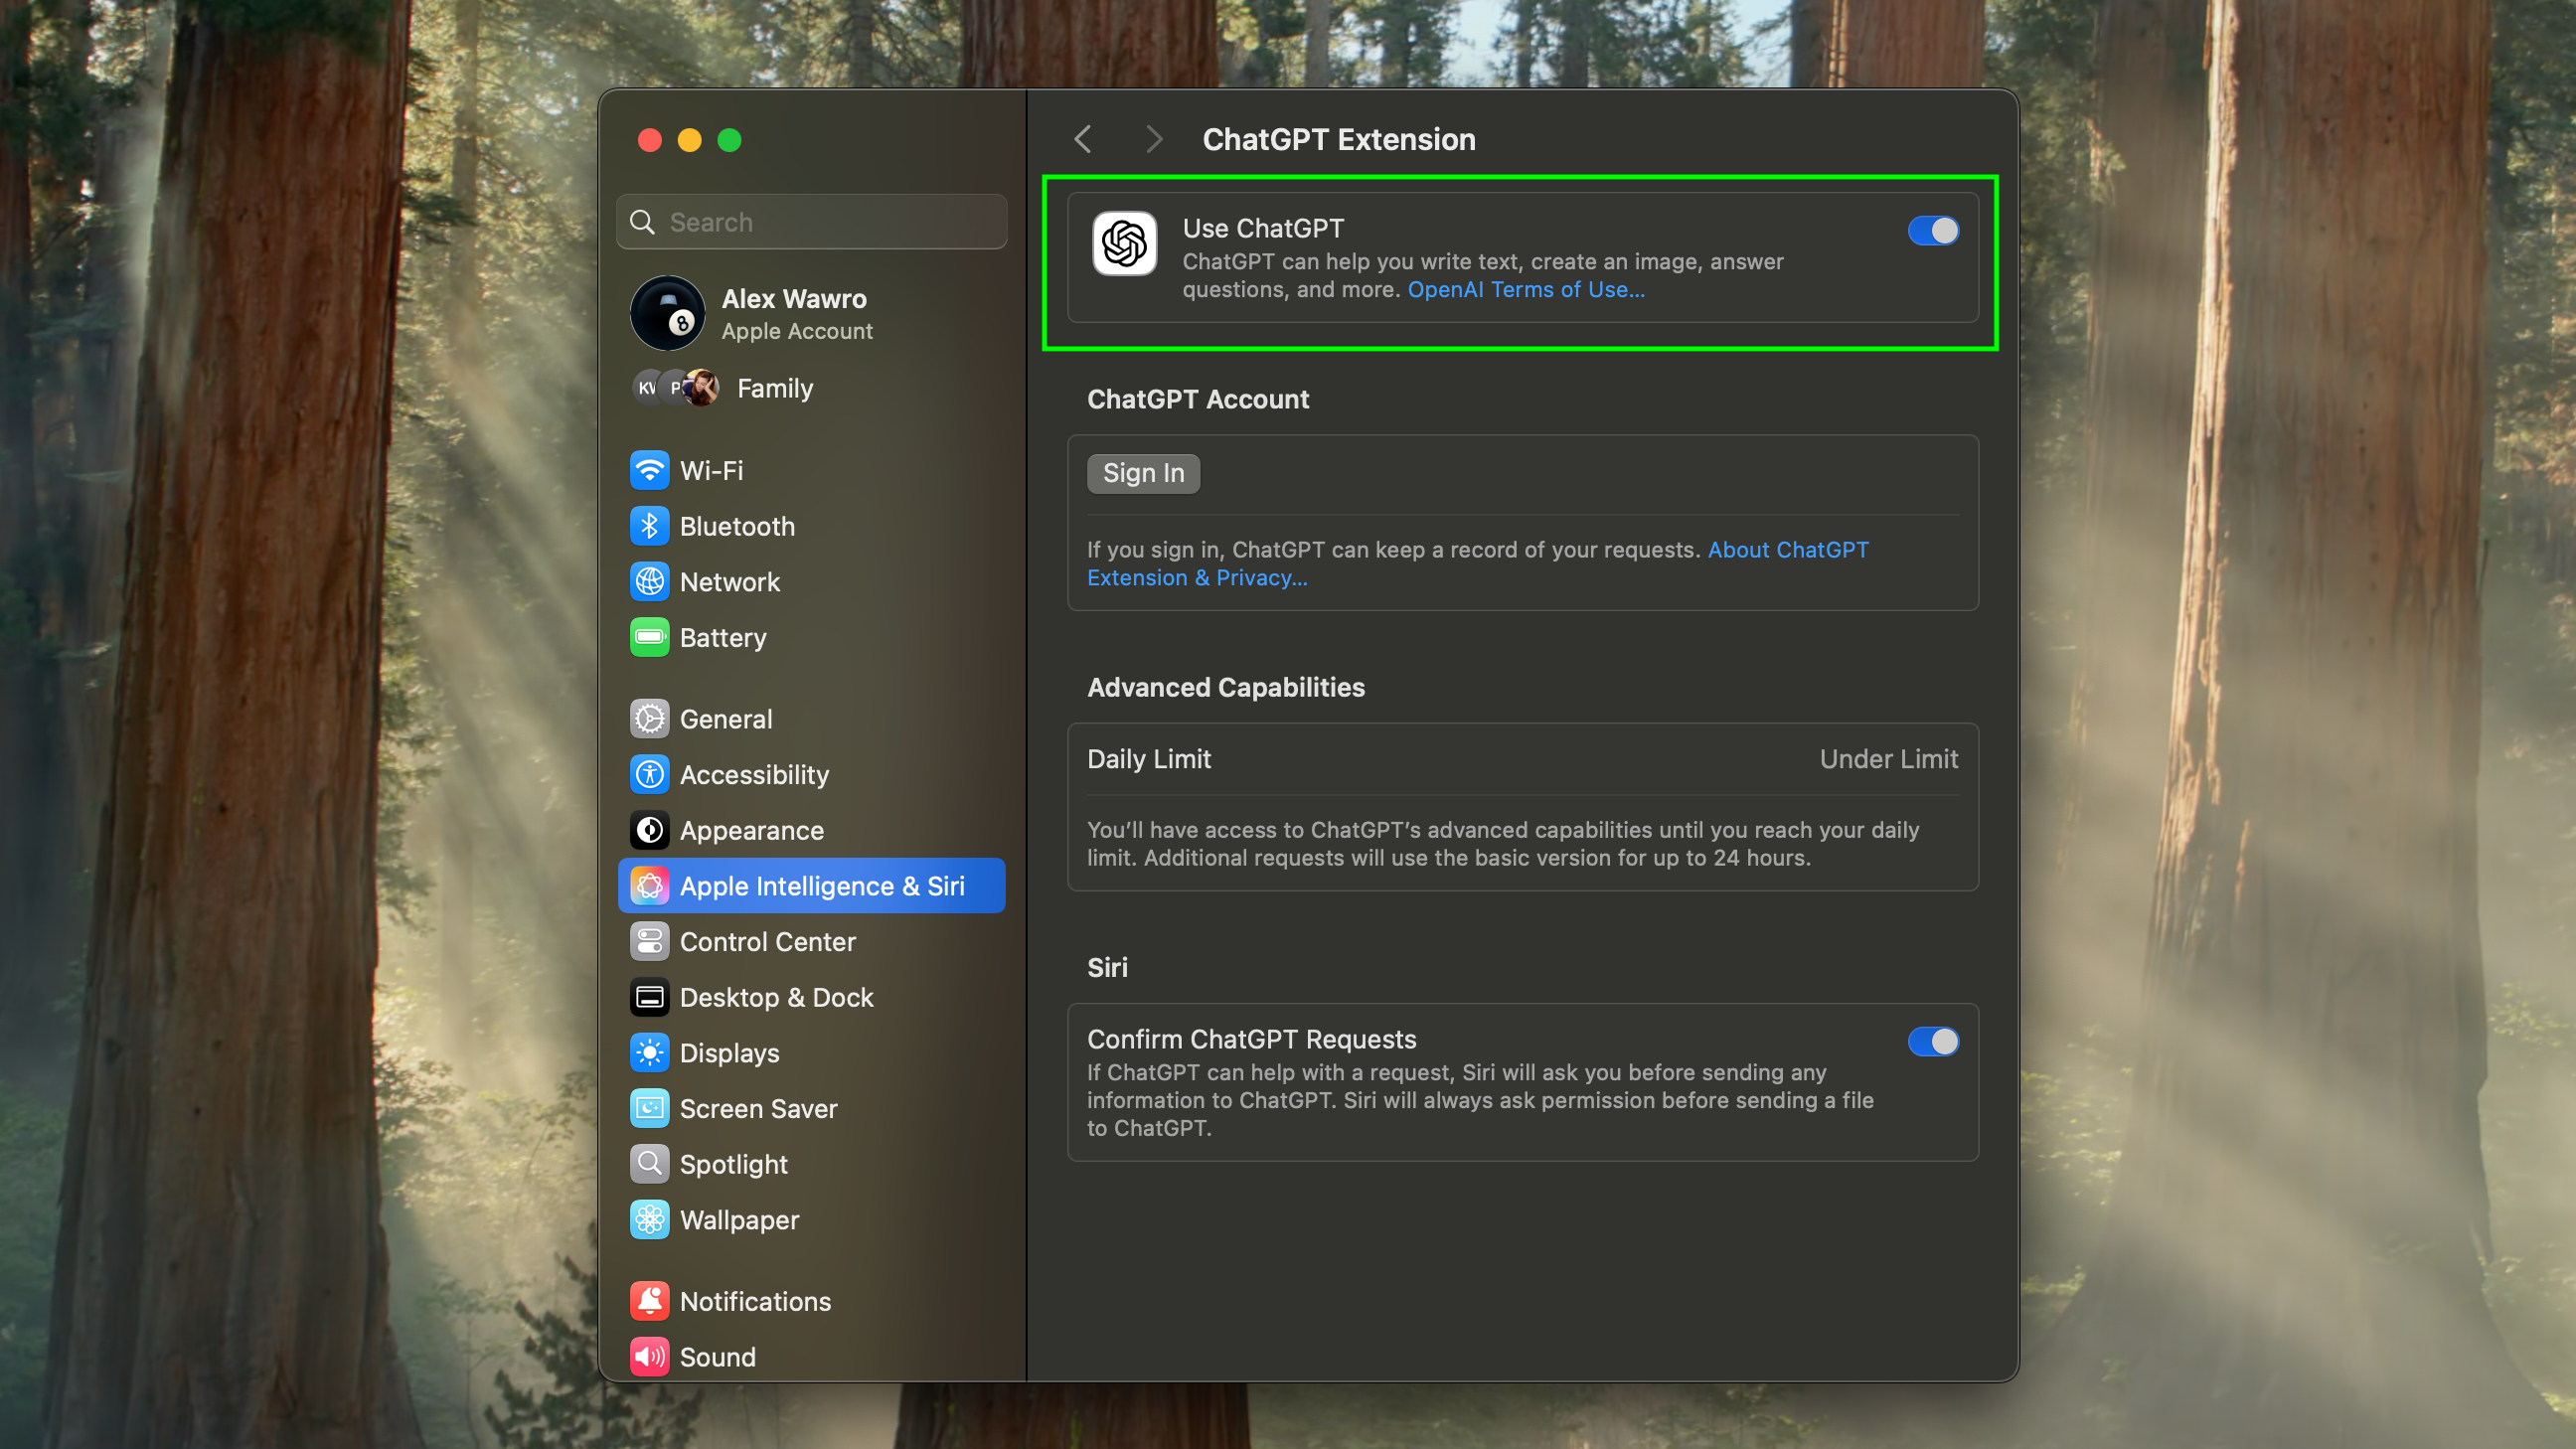Image resolution: width=2576 pixels, height=1449 pixels.
Task: Open Wallpaper flower icon in sidebar
Action: click(649, 1219)
